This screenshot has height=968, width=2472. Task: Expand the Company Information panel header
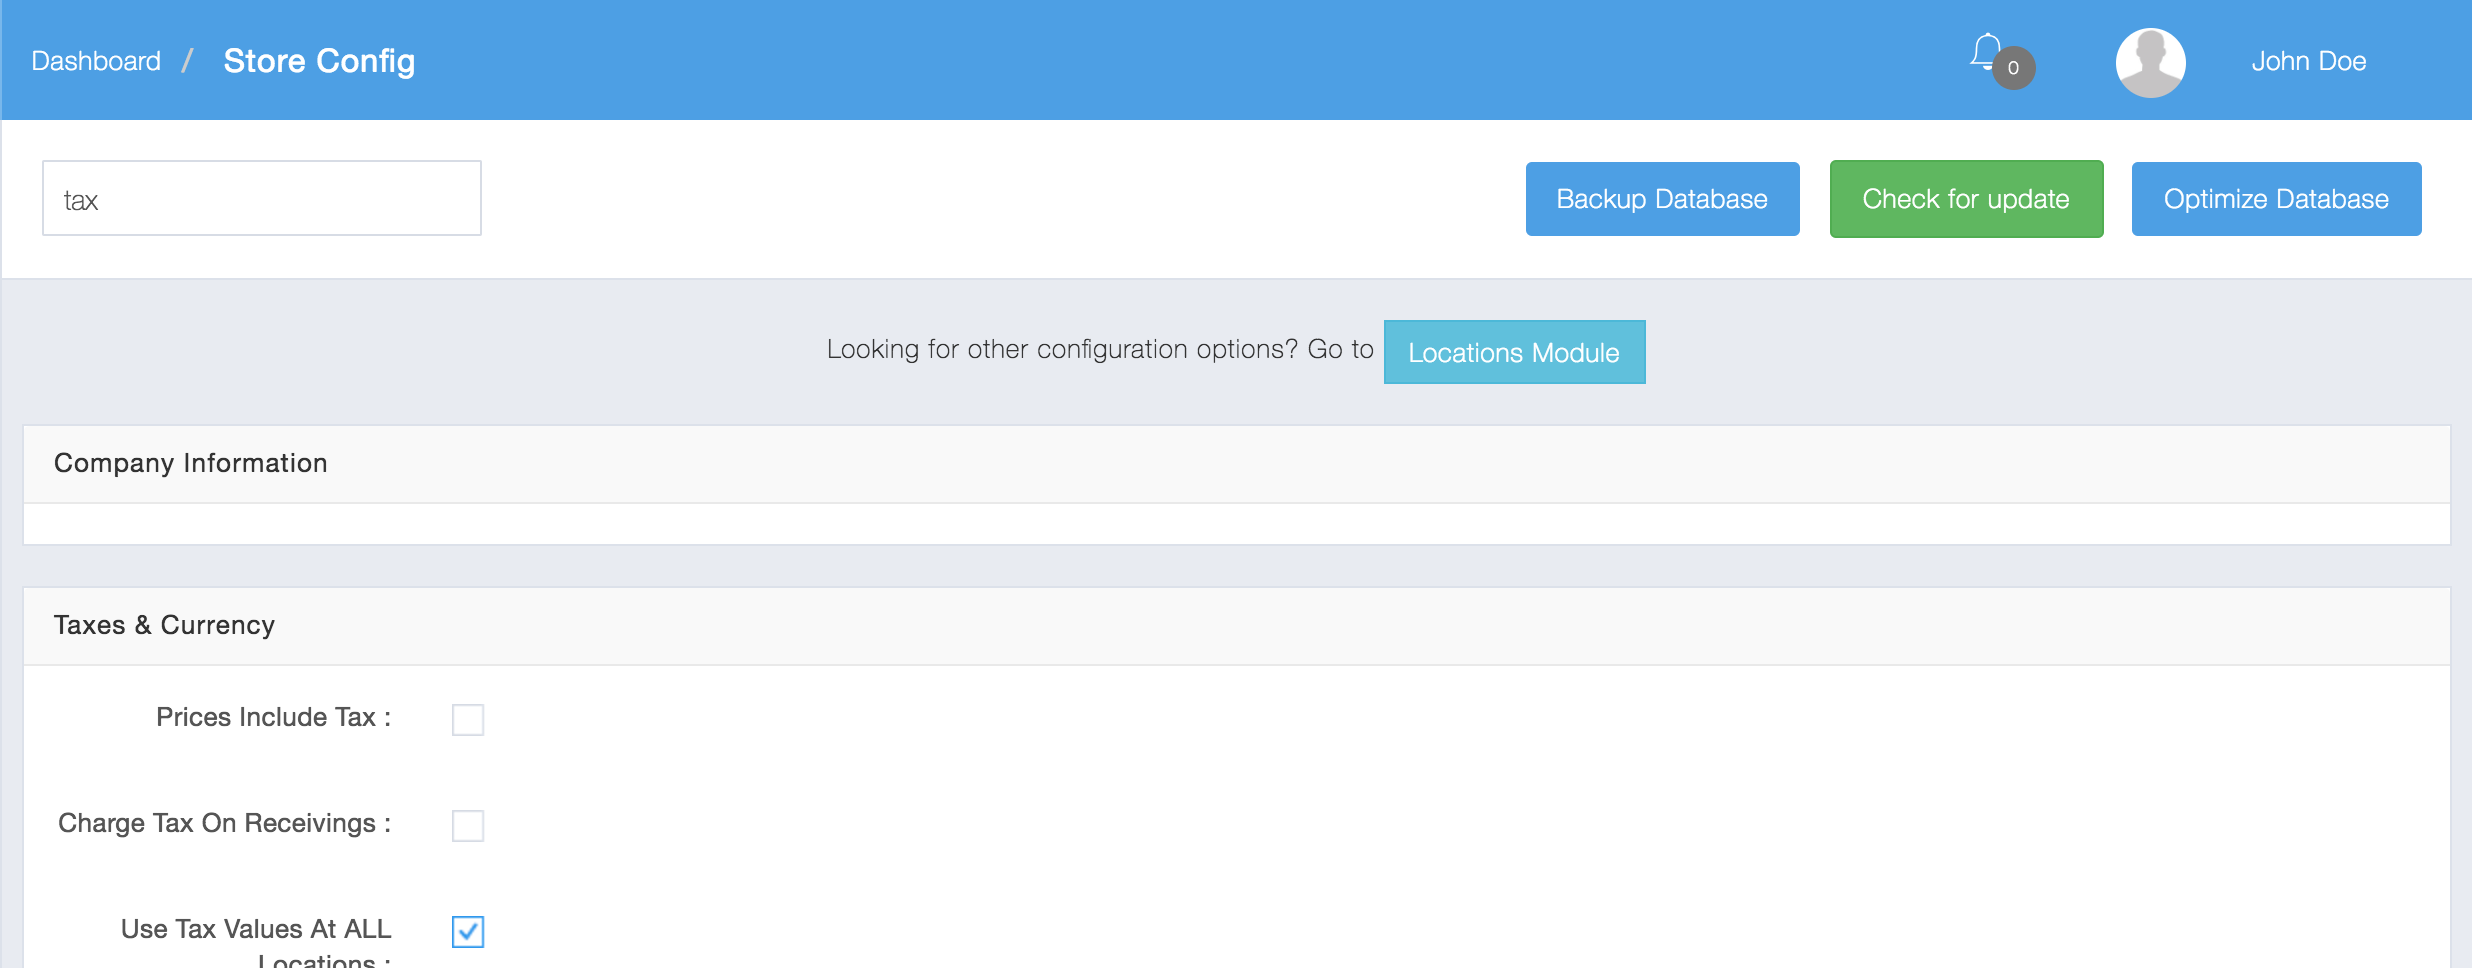(x=191, y=463)
